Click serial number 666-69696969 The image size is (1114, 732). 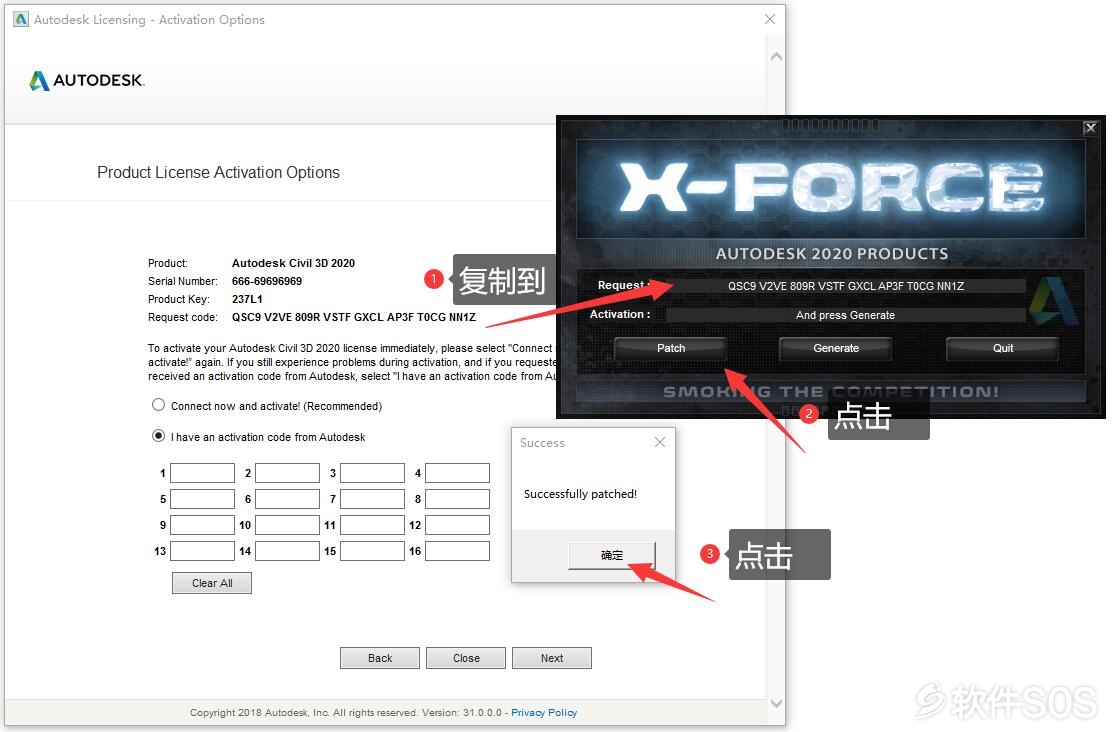pos(266,281)
